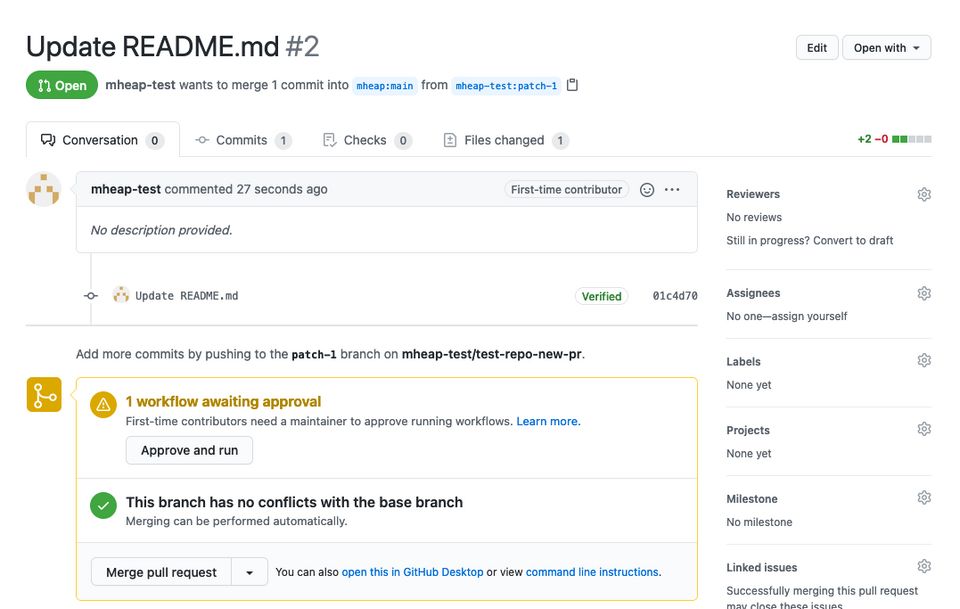View the Files changed tab
Viewport: 960px width, 609px height.
tap(505, 140)
